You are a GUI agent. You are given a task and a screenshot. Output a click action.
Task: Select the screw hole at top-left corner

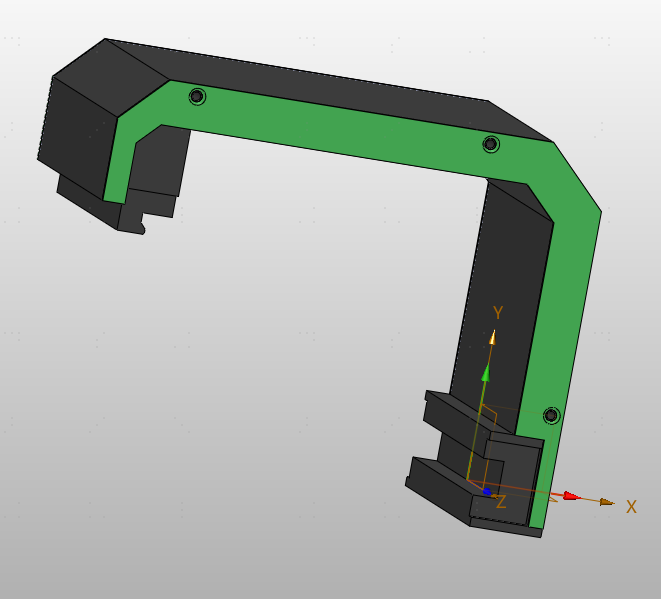[x=197, y=96]
